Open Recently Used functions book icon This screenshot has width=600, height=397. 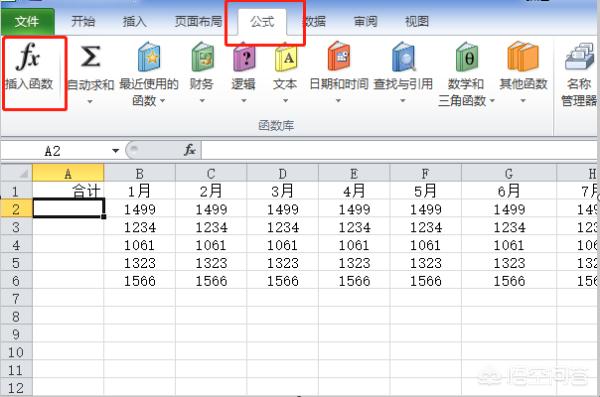coord(149,57)
